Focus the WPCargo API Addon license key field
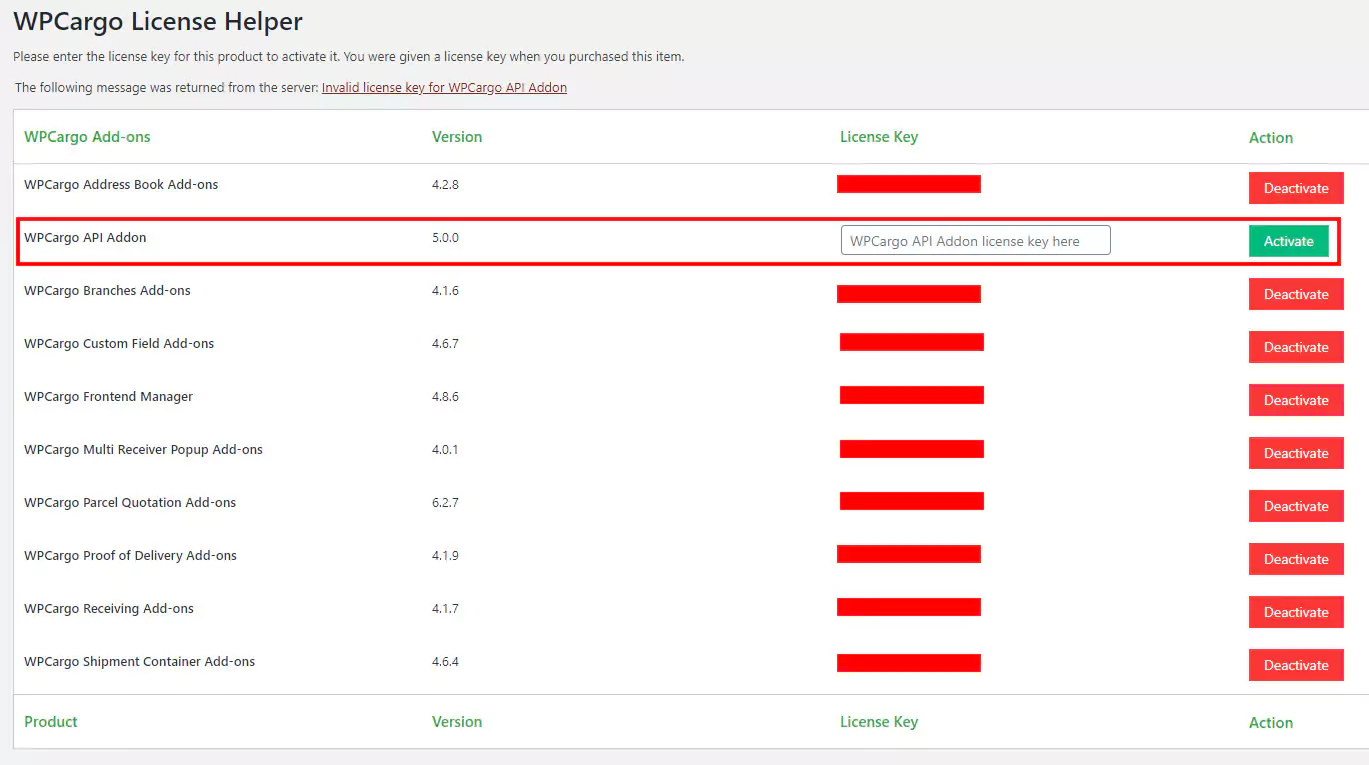 click(975, 241)
